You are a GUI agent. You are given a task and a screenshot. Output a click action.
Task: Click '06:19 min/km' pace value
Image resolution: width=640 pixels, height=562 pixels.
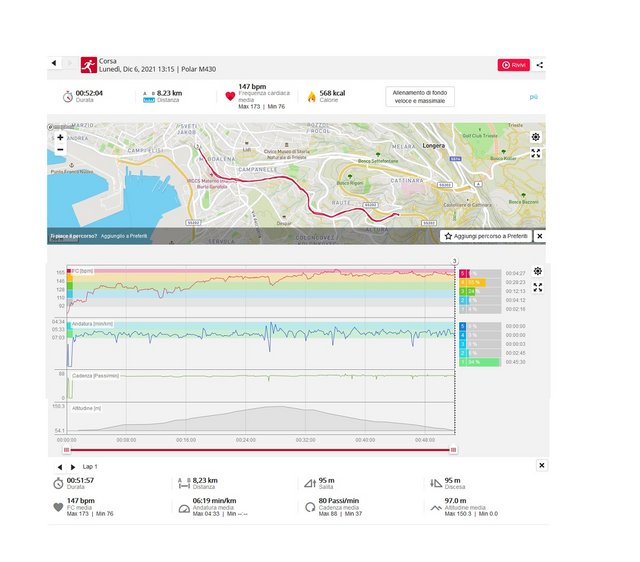[214, 501]
